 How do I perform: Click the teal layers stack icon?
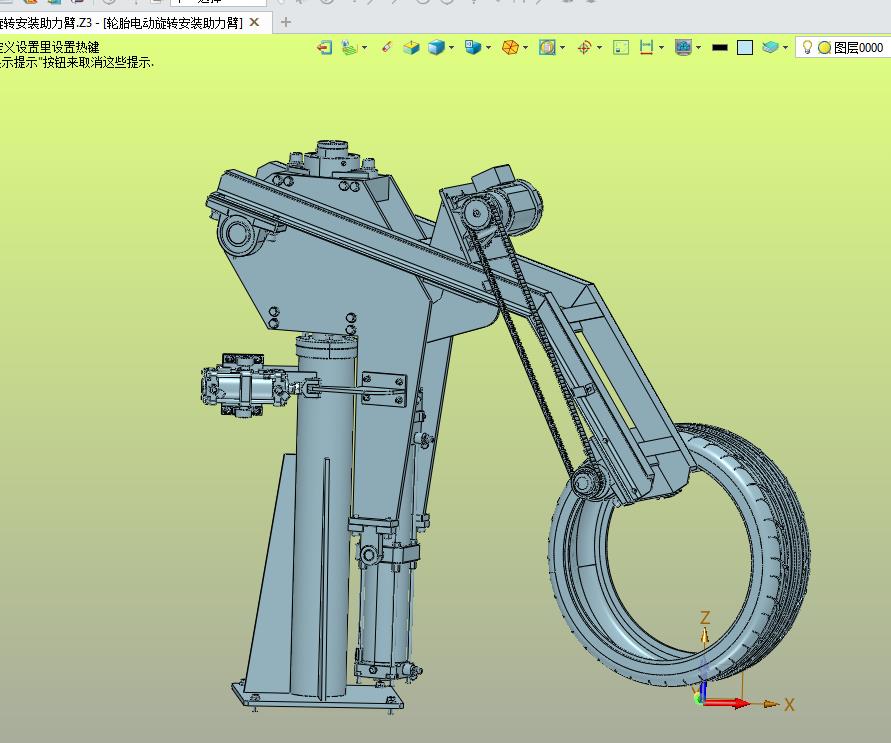(770, 47)
